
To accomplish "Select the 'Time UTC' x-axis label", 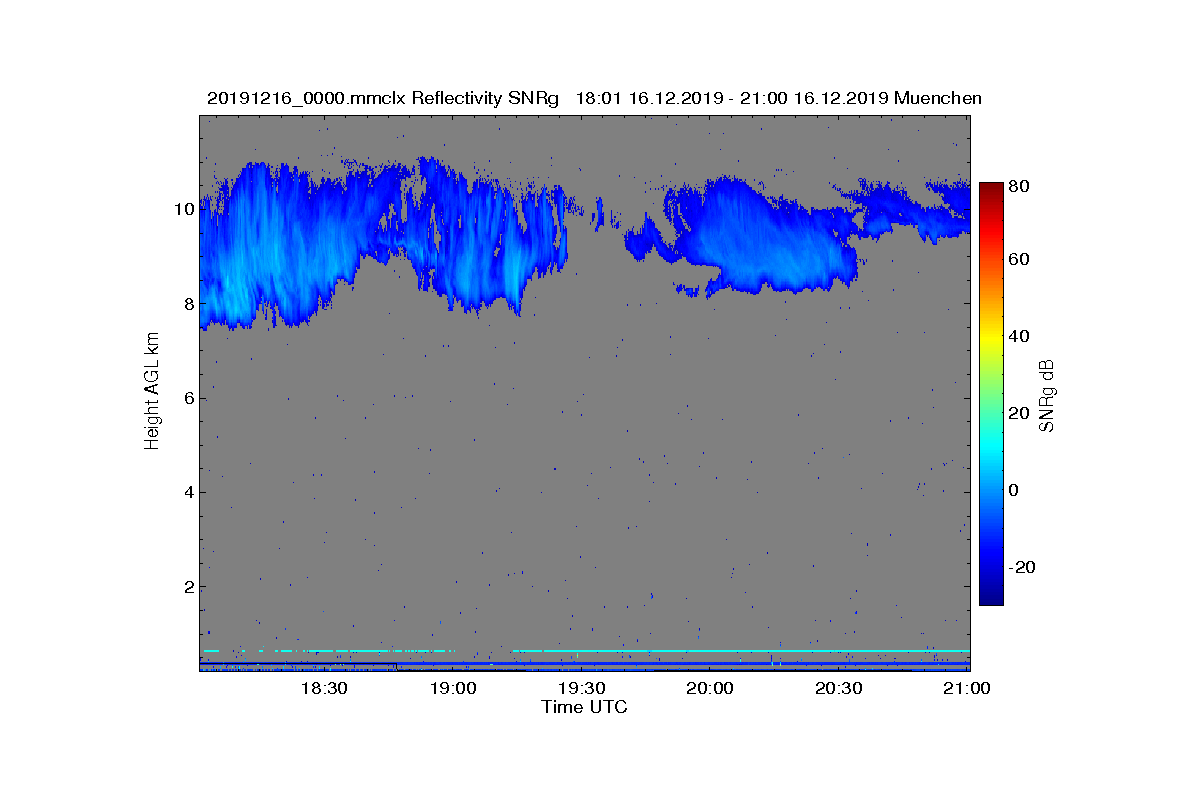I will pyautogui.click(x=584, y=707).
